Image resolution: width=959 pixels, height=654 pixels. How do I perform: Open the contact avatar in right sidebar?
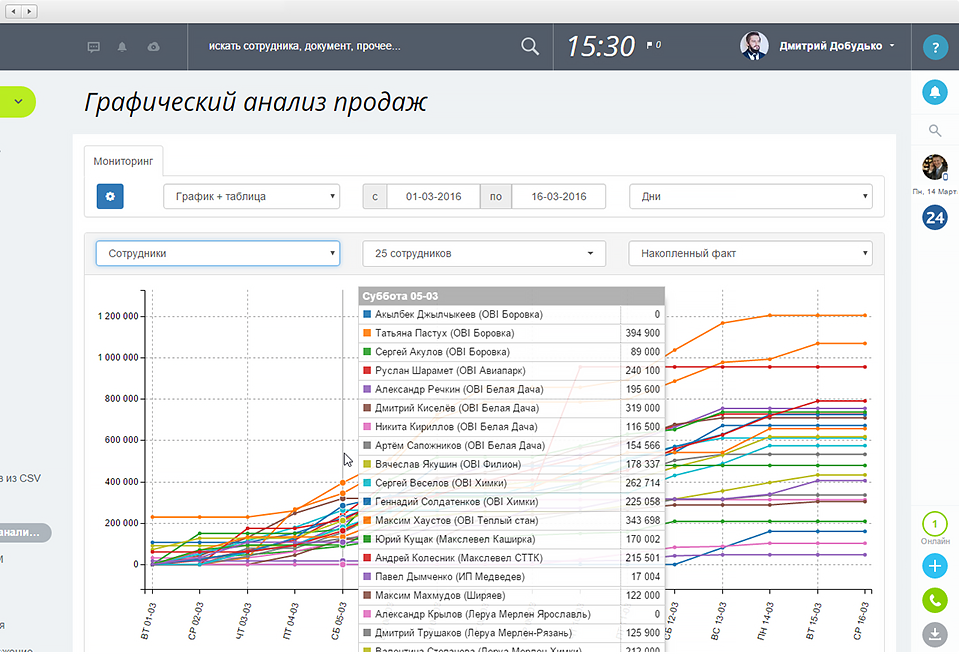point(935,167)
